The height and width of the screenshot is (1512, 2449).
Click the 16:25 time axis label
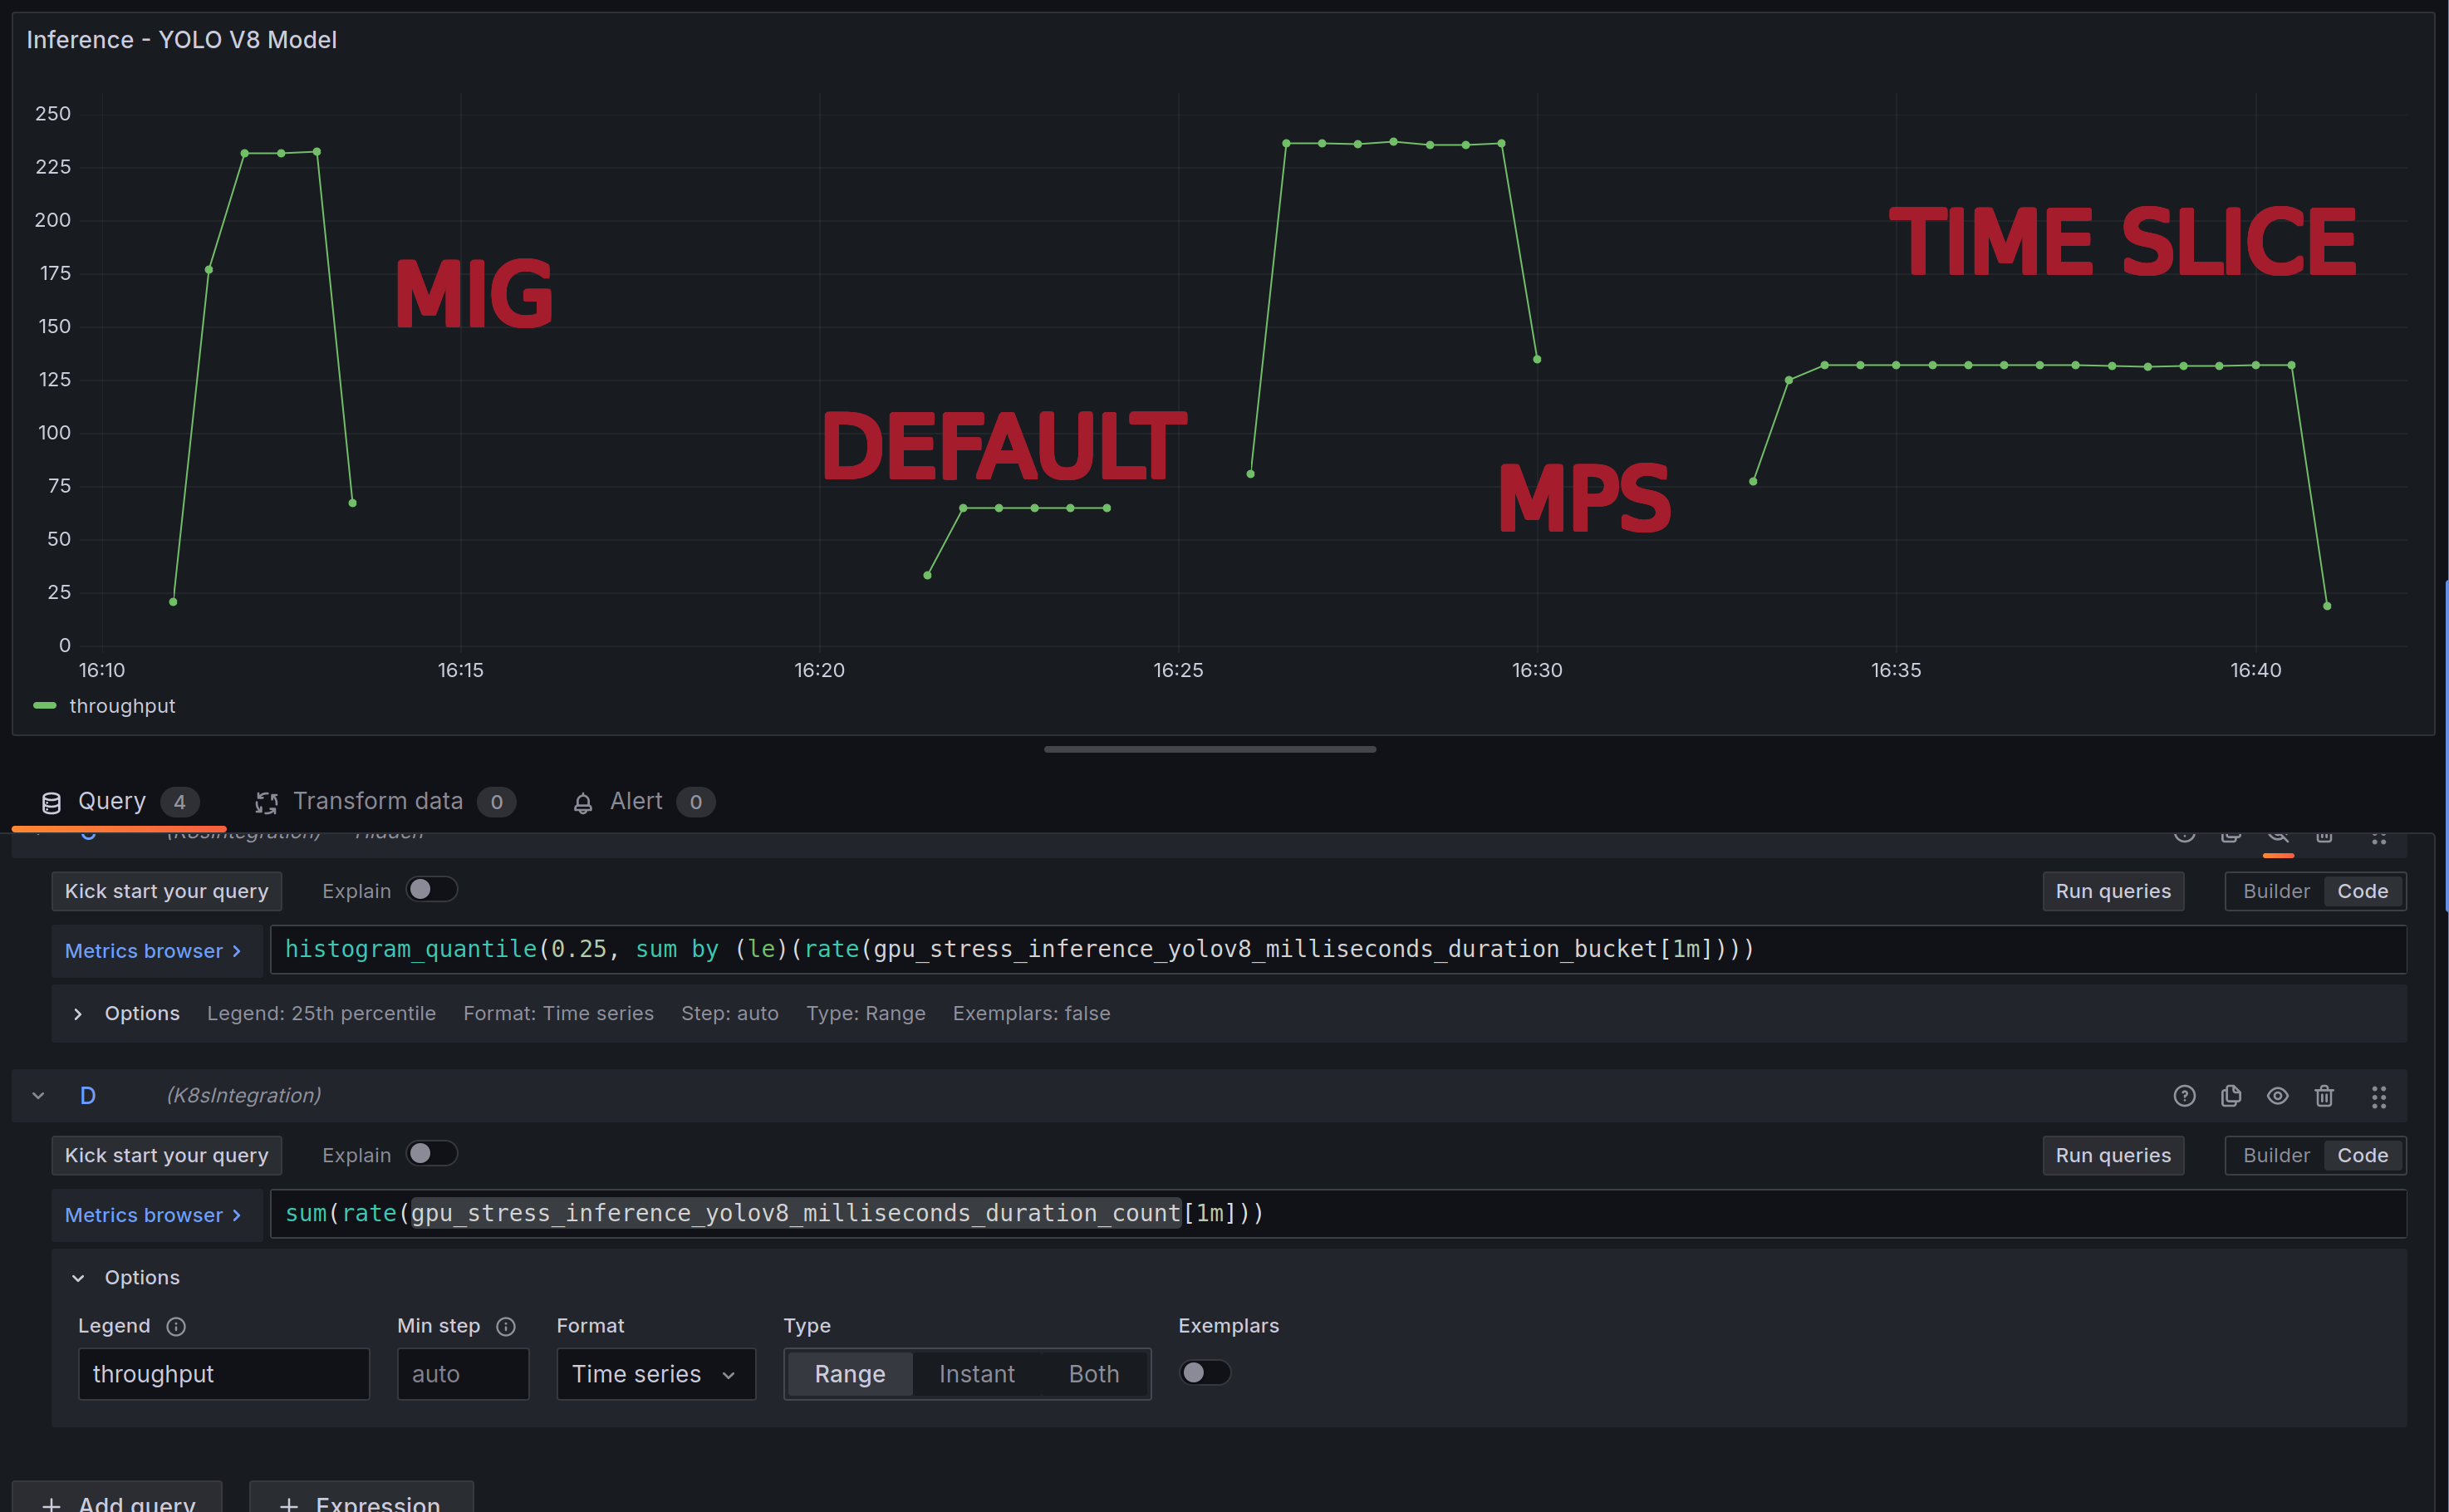pyautogui.click(x=1178, y=670)
